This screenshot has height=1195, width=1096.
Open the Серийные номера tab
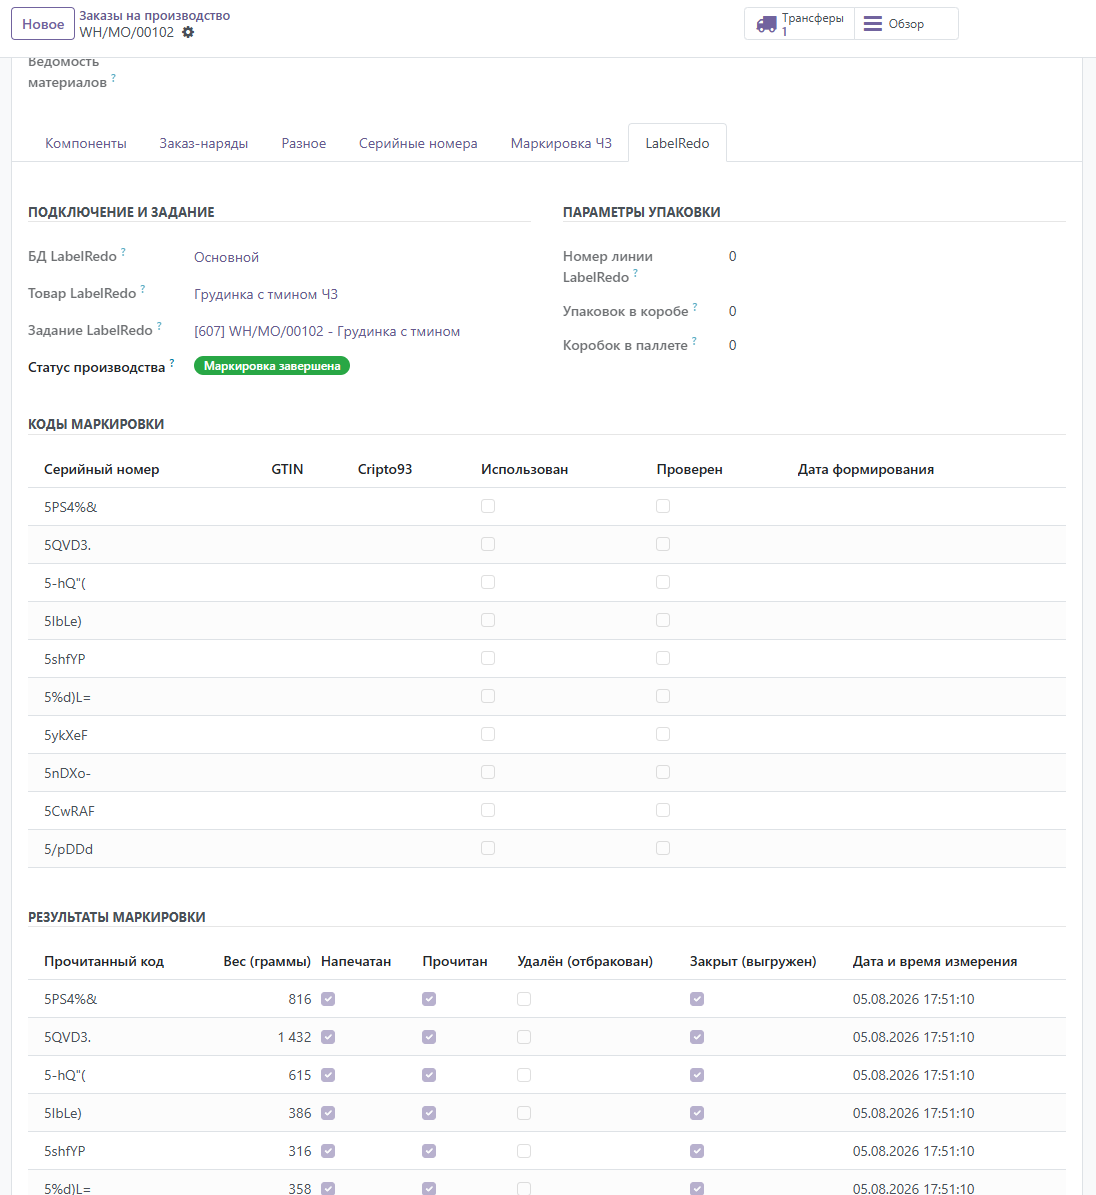(x=418, y=143)
